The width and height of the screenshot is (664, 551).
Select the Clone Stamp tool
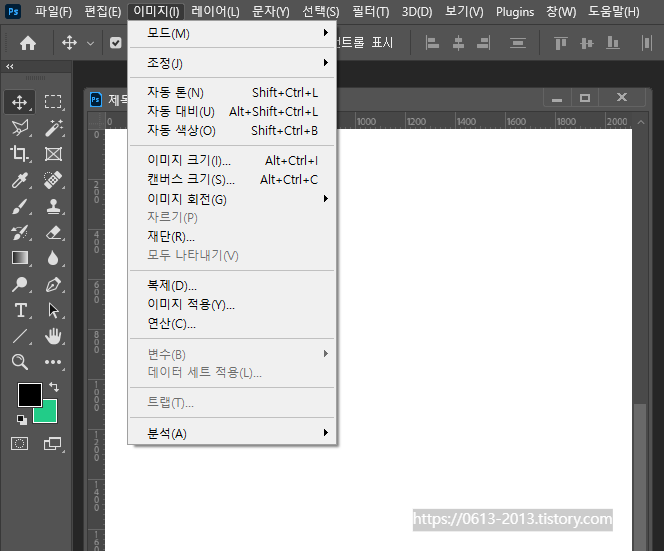coord(53,206)
